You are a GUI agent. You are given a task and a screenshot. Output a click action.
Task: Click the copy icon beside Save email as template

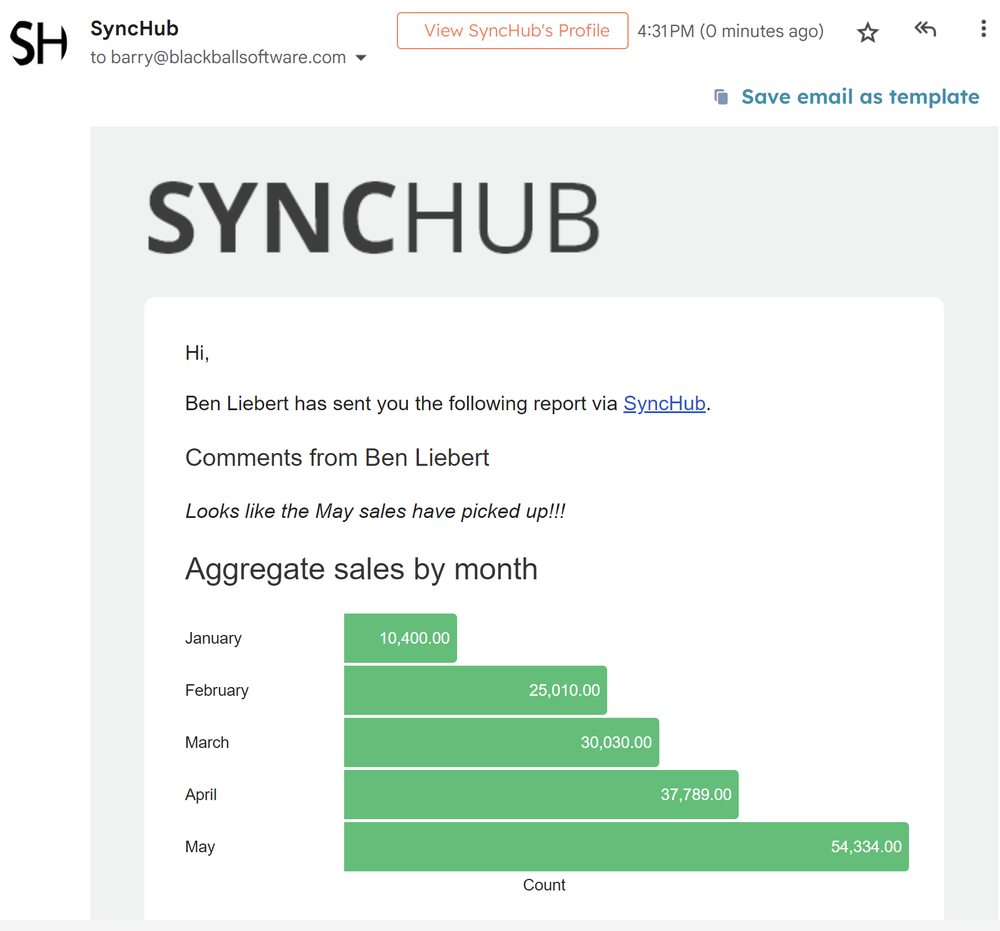coord(721,97)
